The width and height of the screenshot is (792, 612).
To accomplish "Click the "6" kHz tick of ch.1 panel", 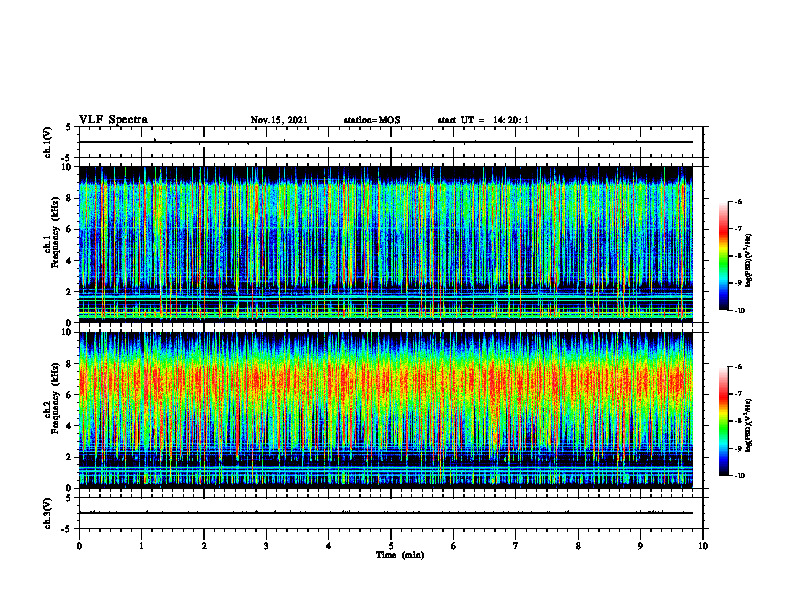I will pyautogui.click(x=70, y=229).
